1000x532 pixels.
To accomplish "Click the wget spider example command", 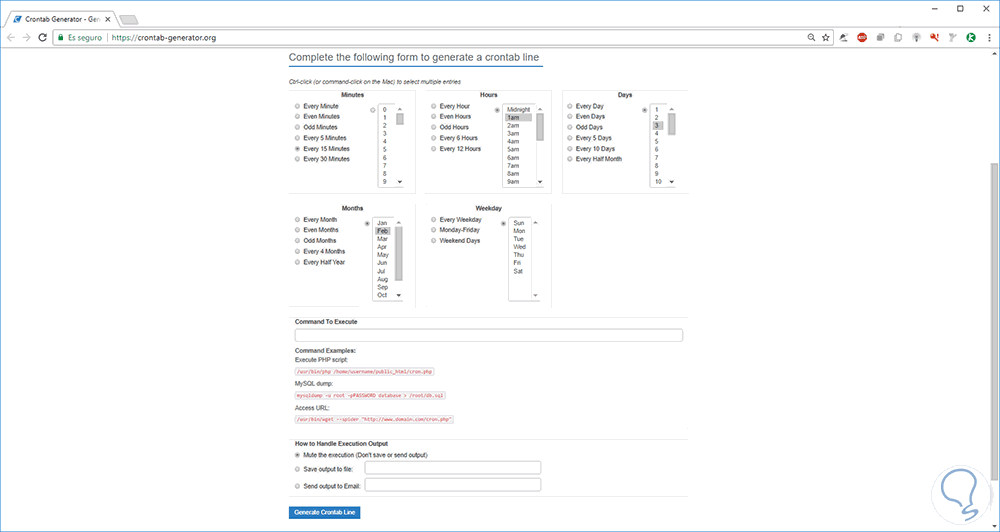I will [374, 420].
